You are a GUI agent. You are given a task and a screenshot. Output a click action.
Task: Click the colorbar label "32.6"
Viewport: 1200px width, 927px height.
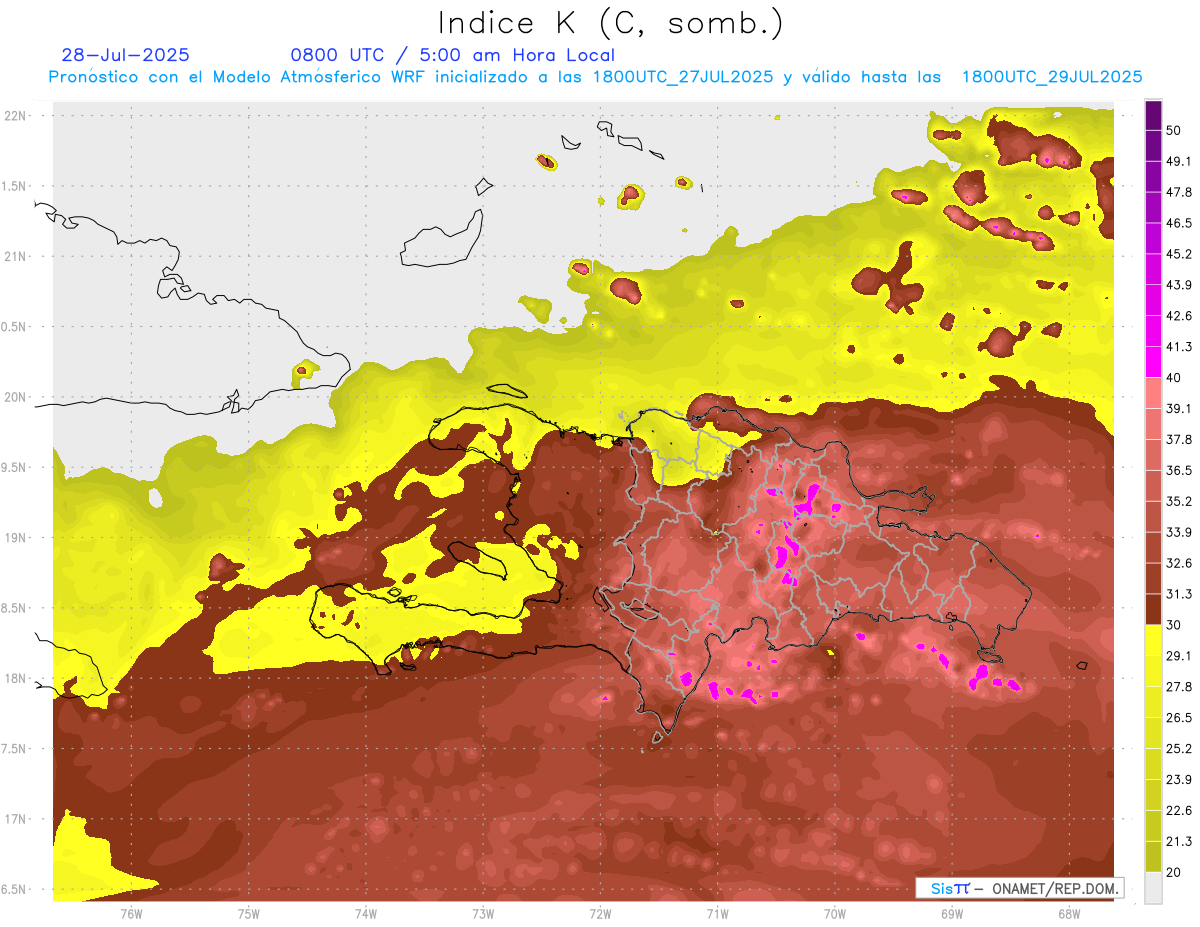pyautogui.click(x=1178, y=563)
